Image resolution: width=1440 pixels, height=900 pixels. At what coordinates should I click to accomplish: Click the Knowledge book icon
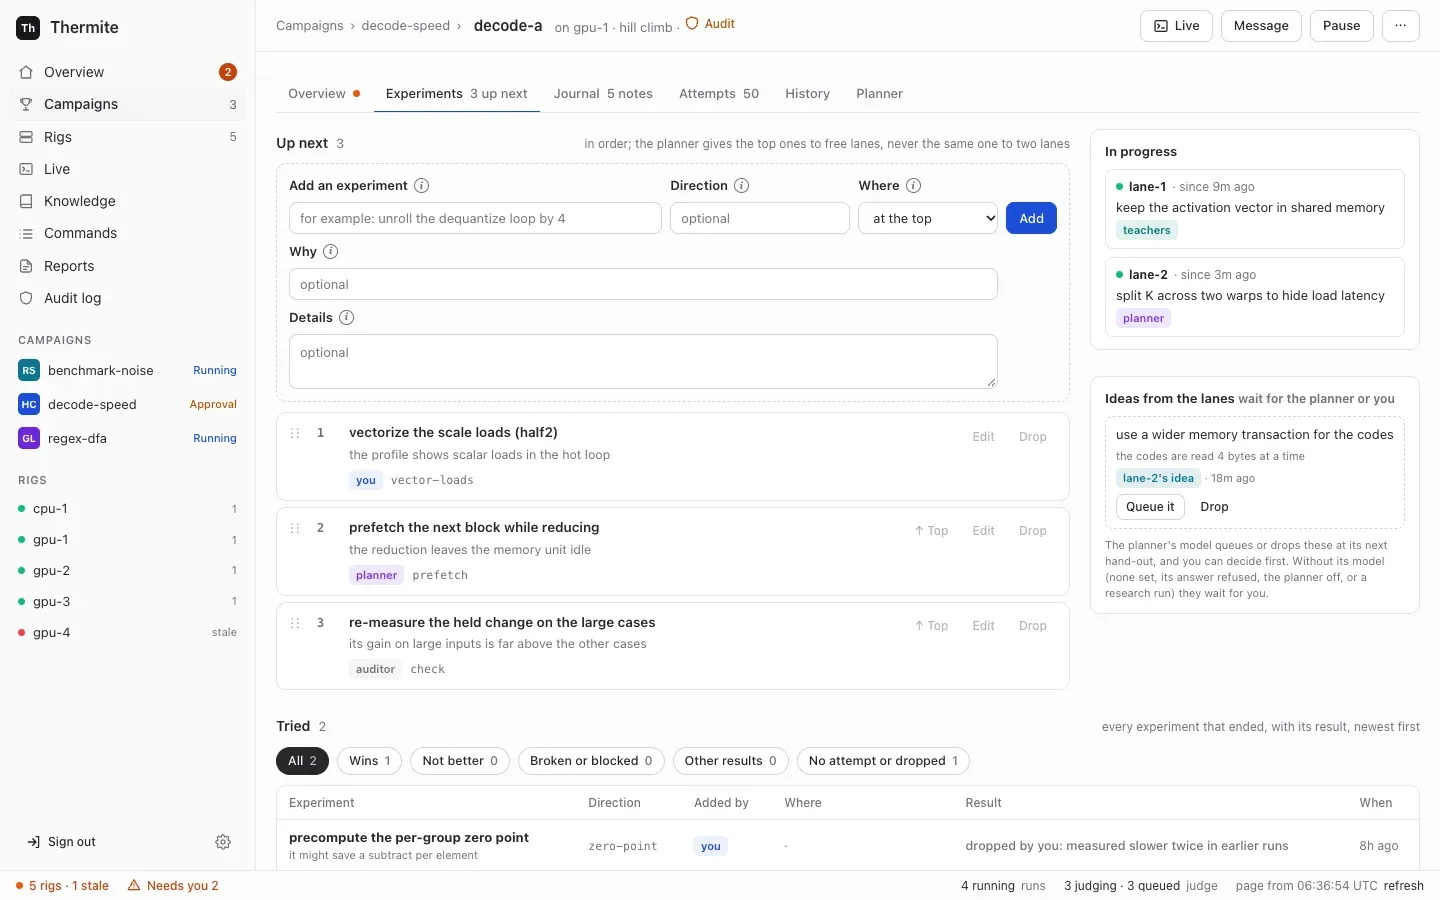[x=26, y=201]
